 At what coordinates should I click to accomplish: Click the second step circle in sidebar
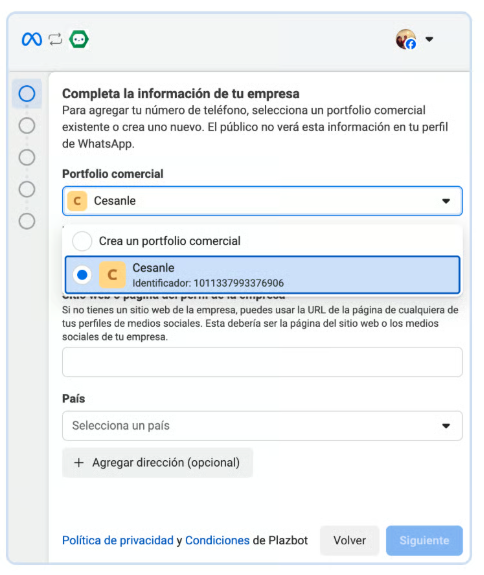click(27, 125)
